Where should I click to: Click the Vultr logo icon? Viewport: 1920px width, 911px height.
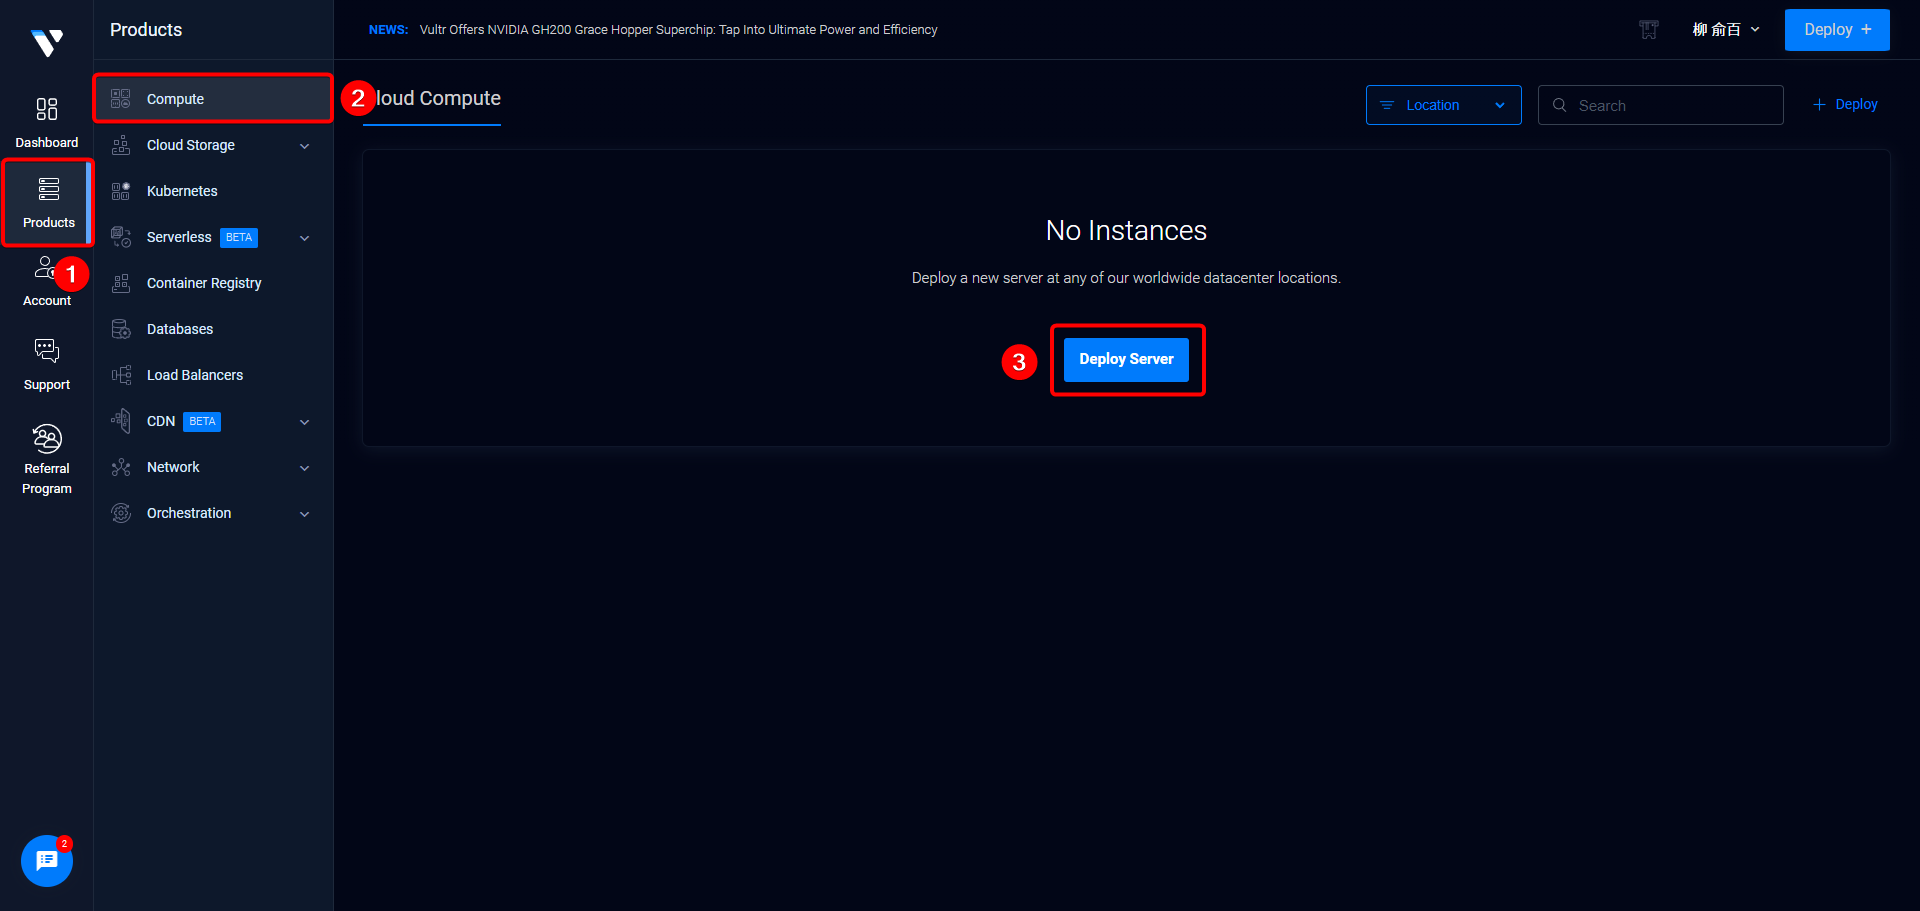pyautogui.click(x=47, y=42)
